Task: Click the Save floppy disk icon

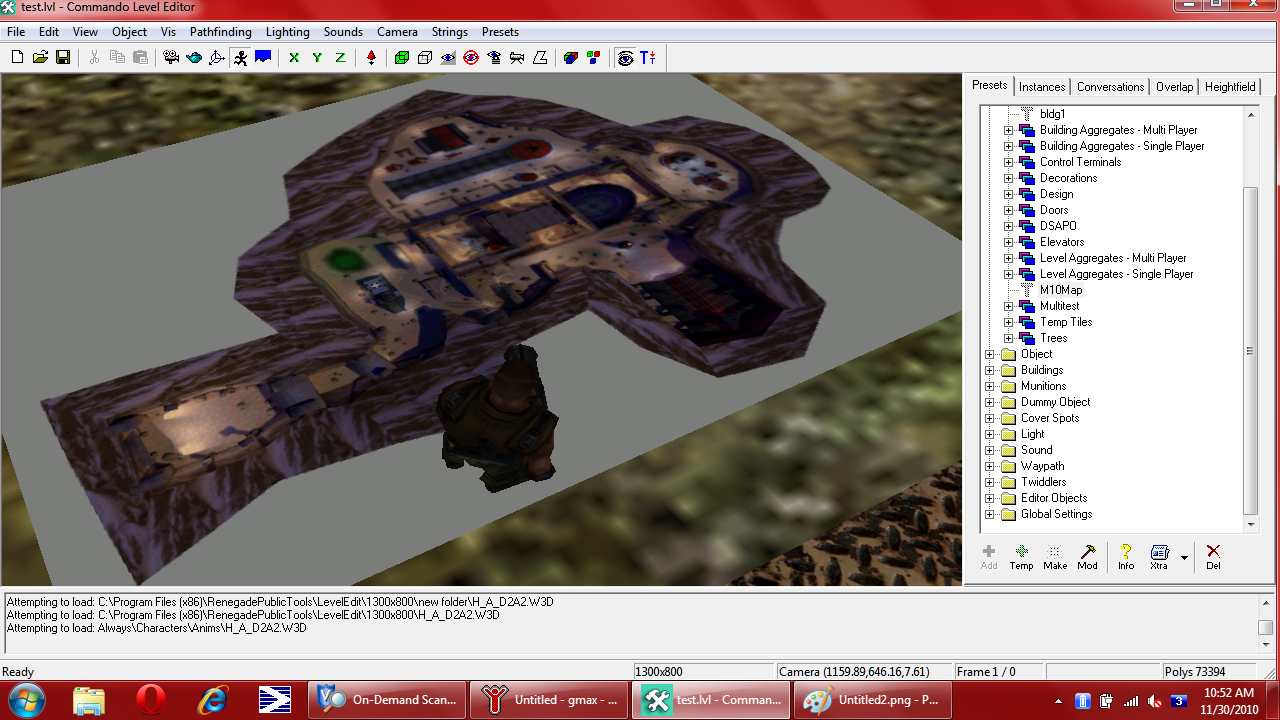Action: tap(63, 58)
